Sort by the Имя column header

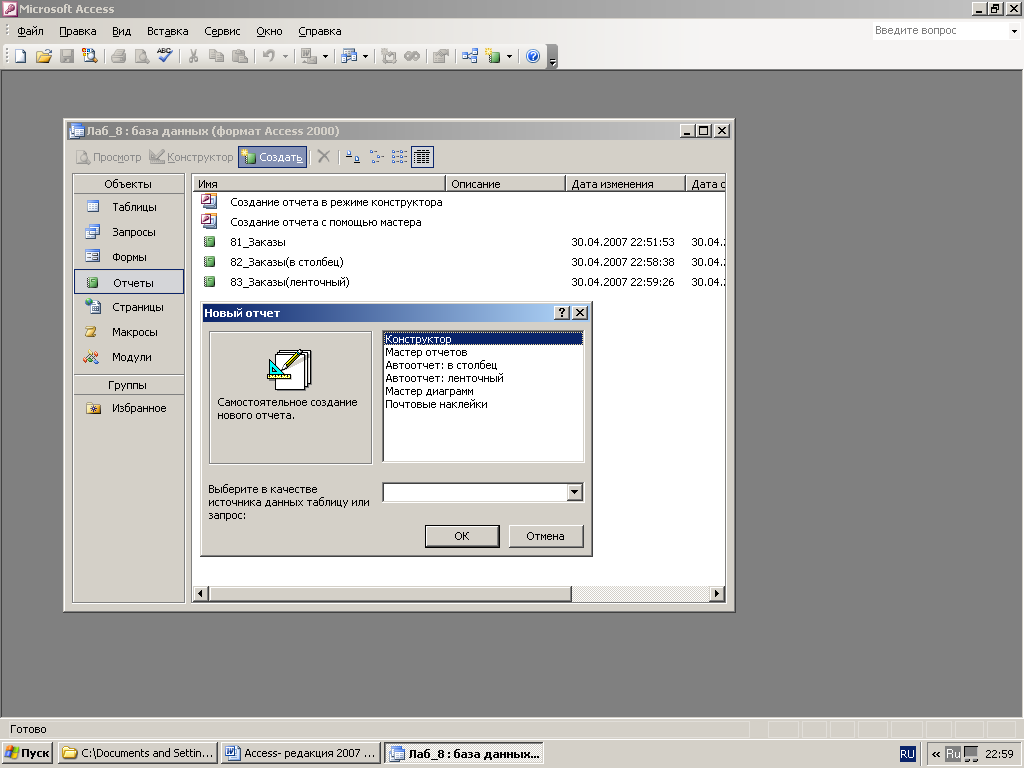[319, 184]
